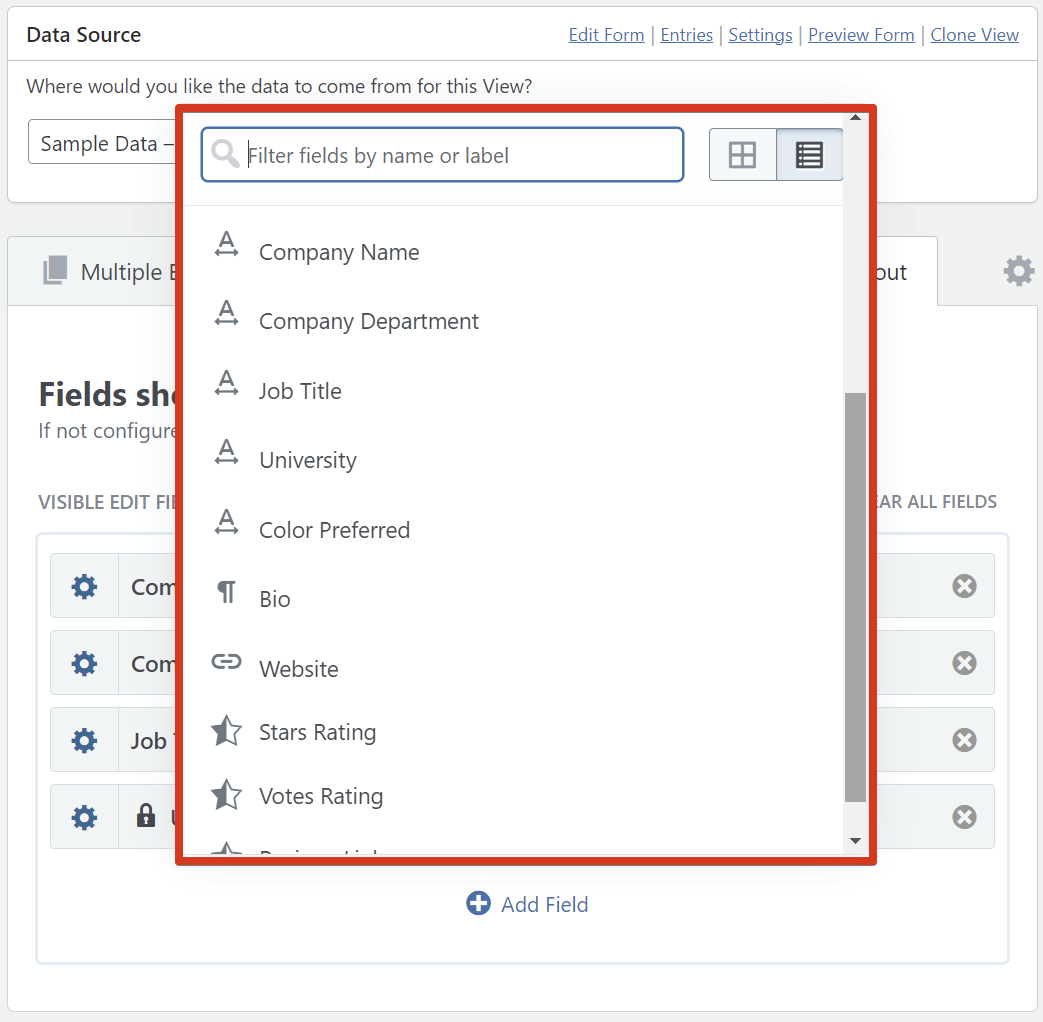Add the Company Name field
The width and height of the screenshot is (1043, 1022).
338,252
